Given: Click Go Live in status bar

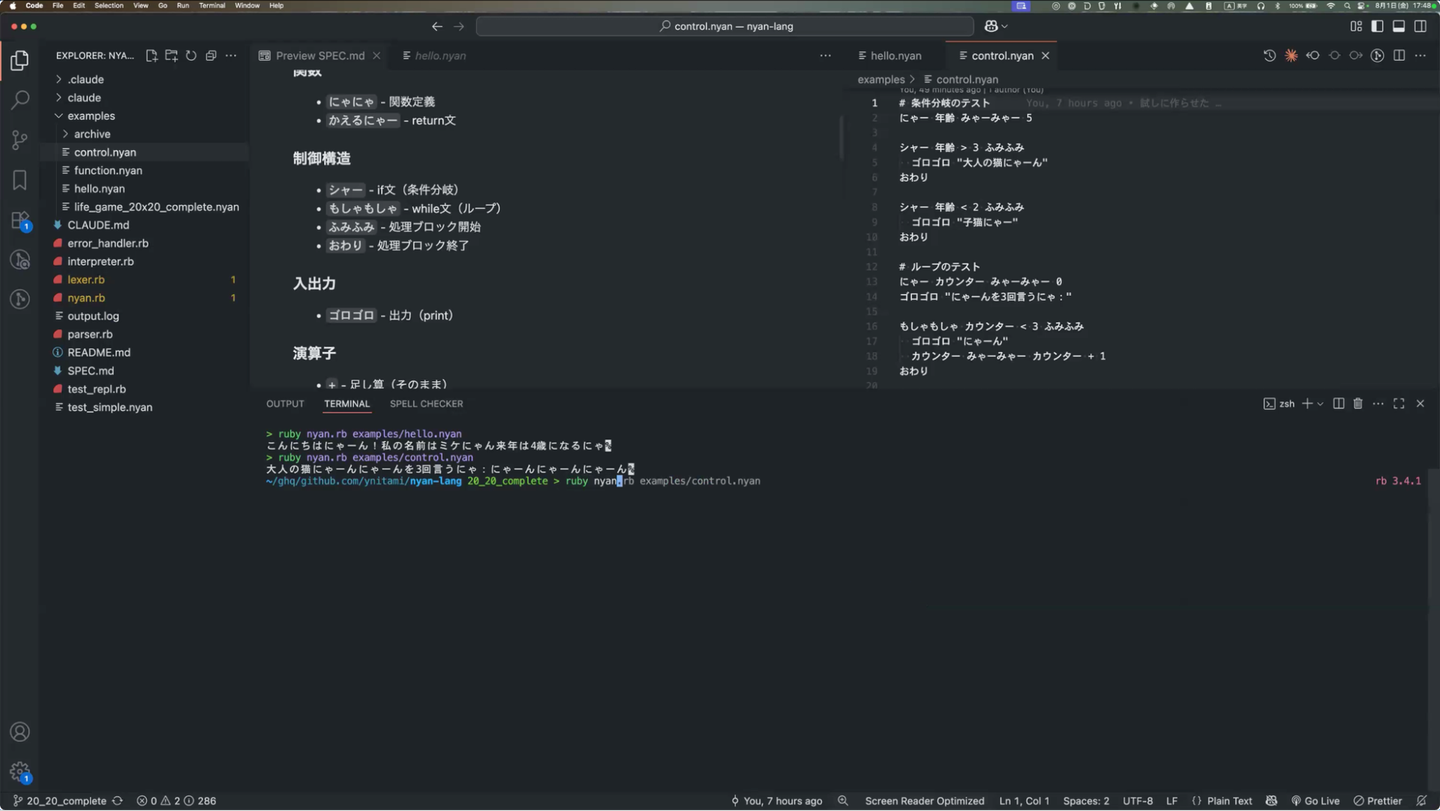Looking at the screenshot, I should tap(1315, 801).
